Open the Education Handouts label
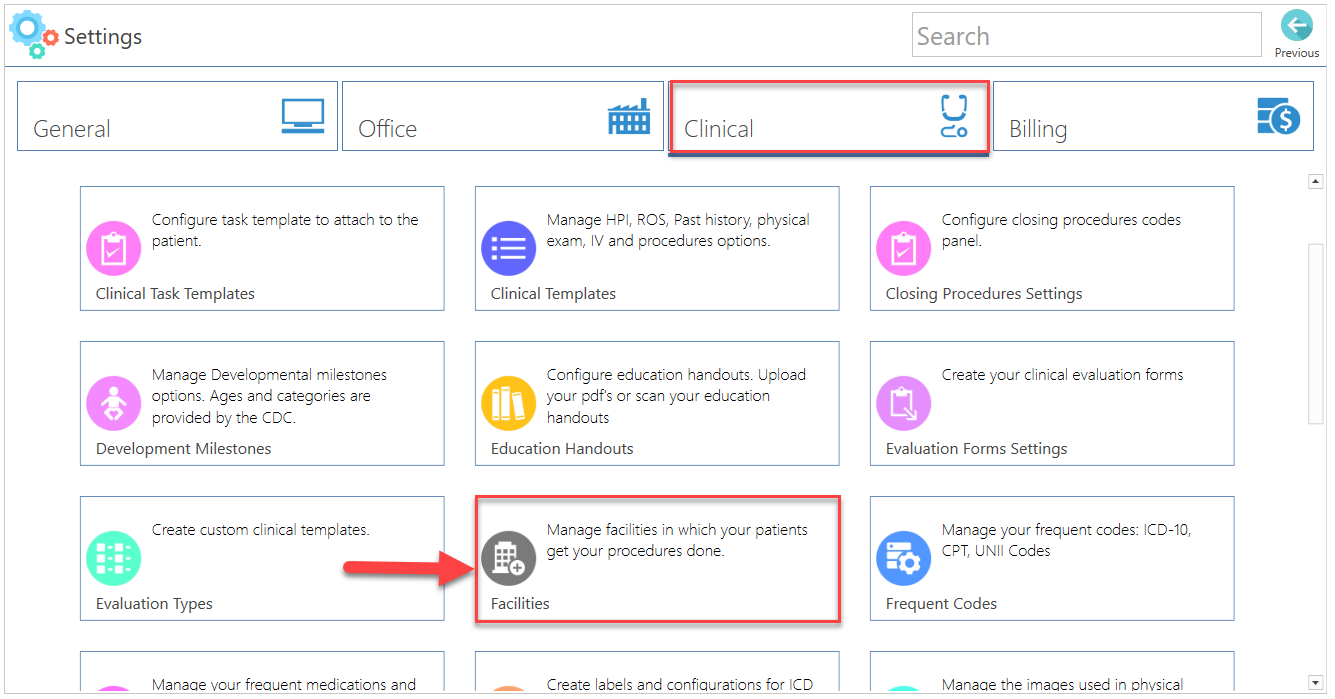Screen dimensions: 1335x699 coord(562,449)
